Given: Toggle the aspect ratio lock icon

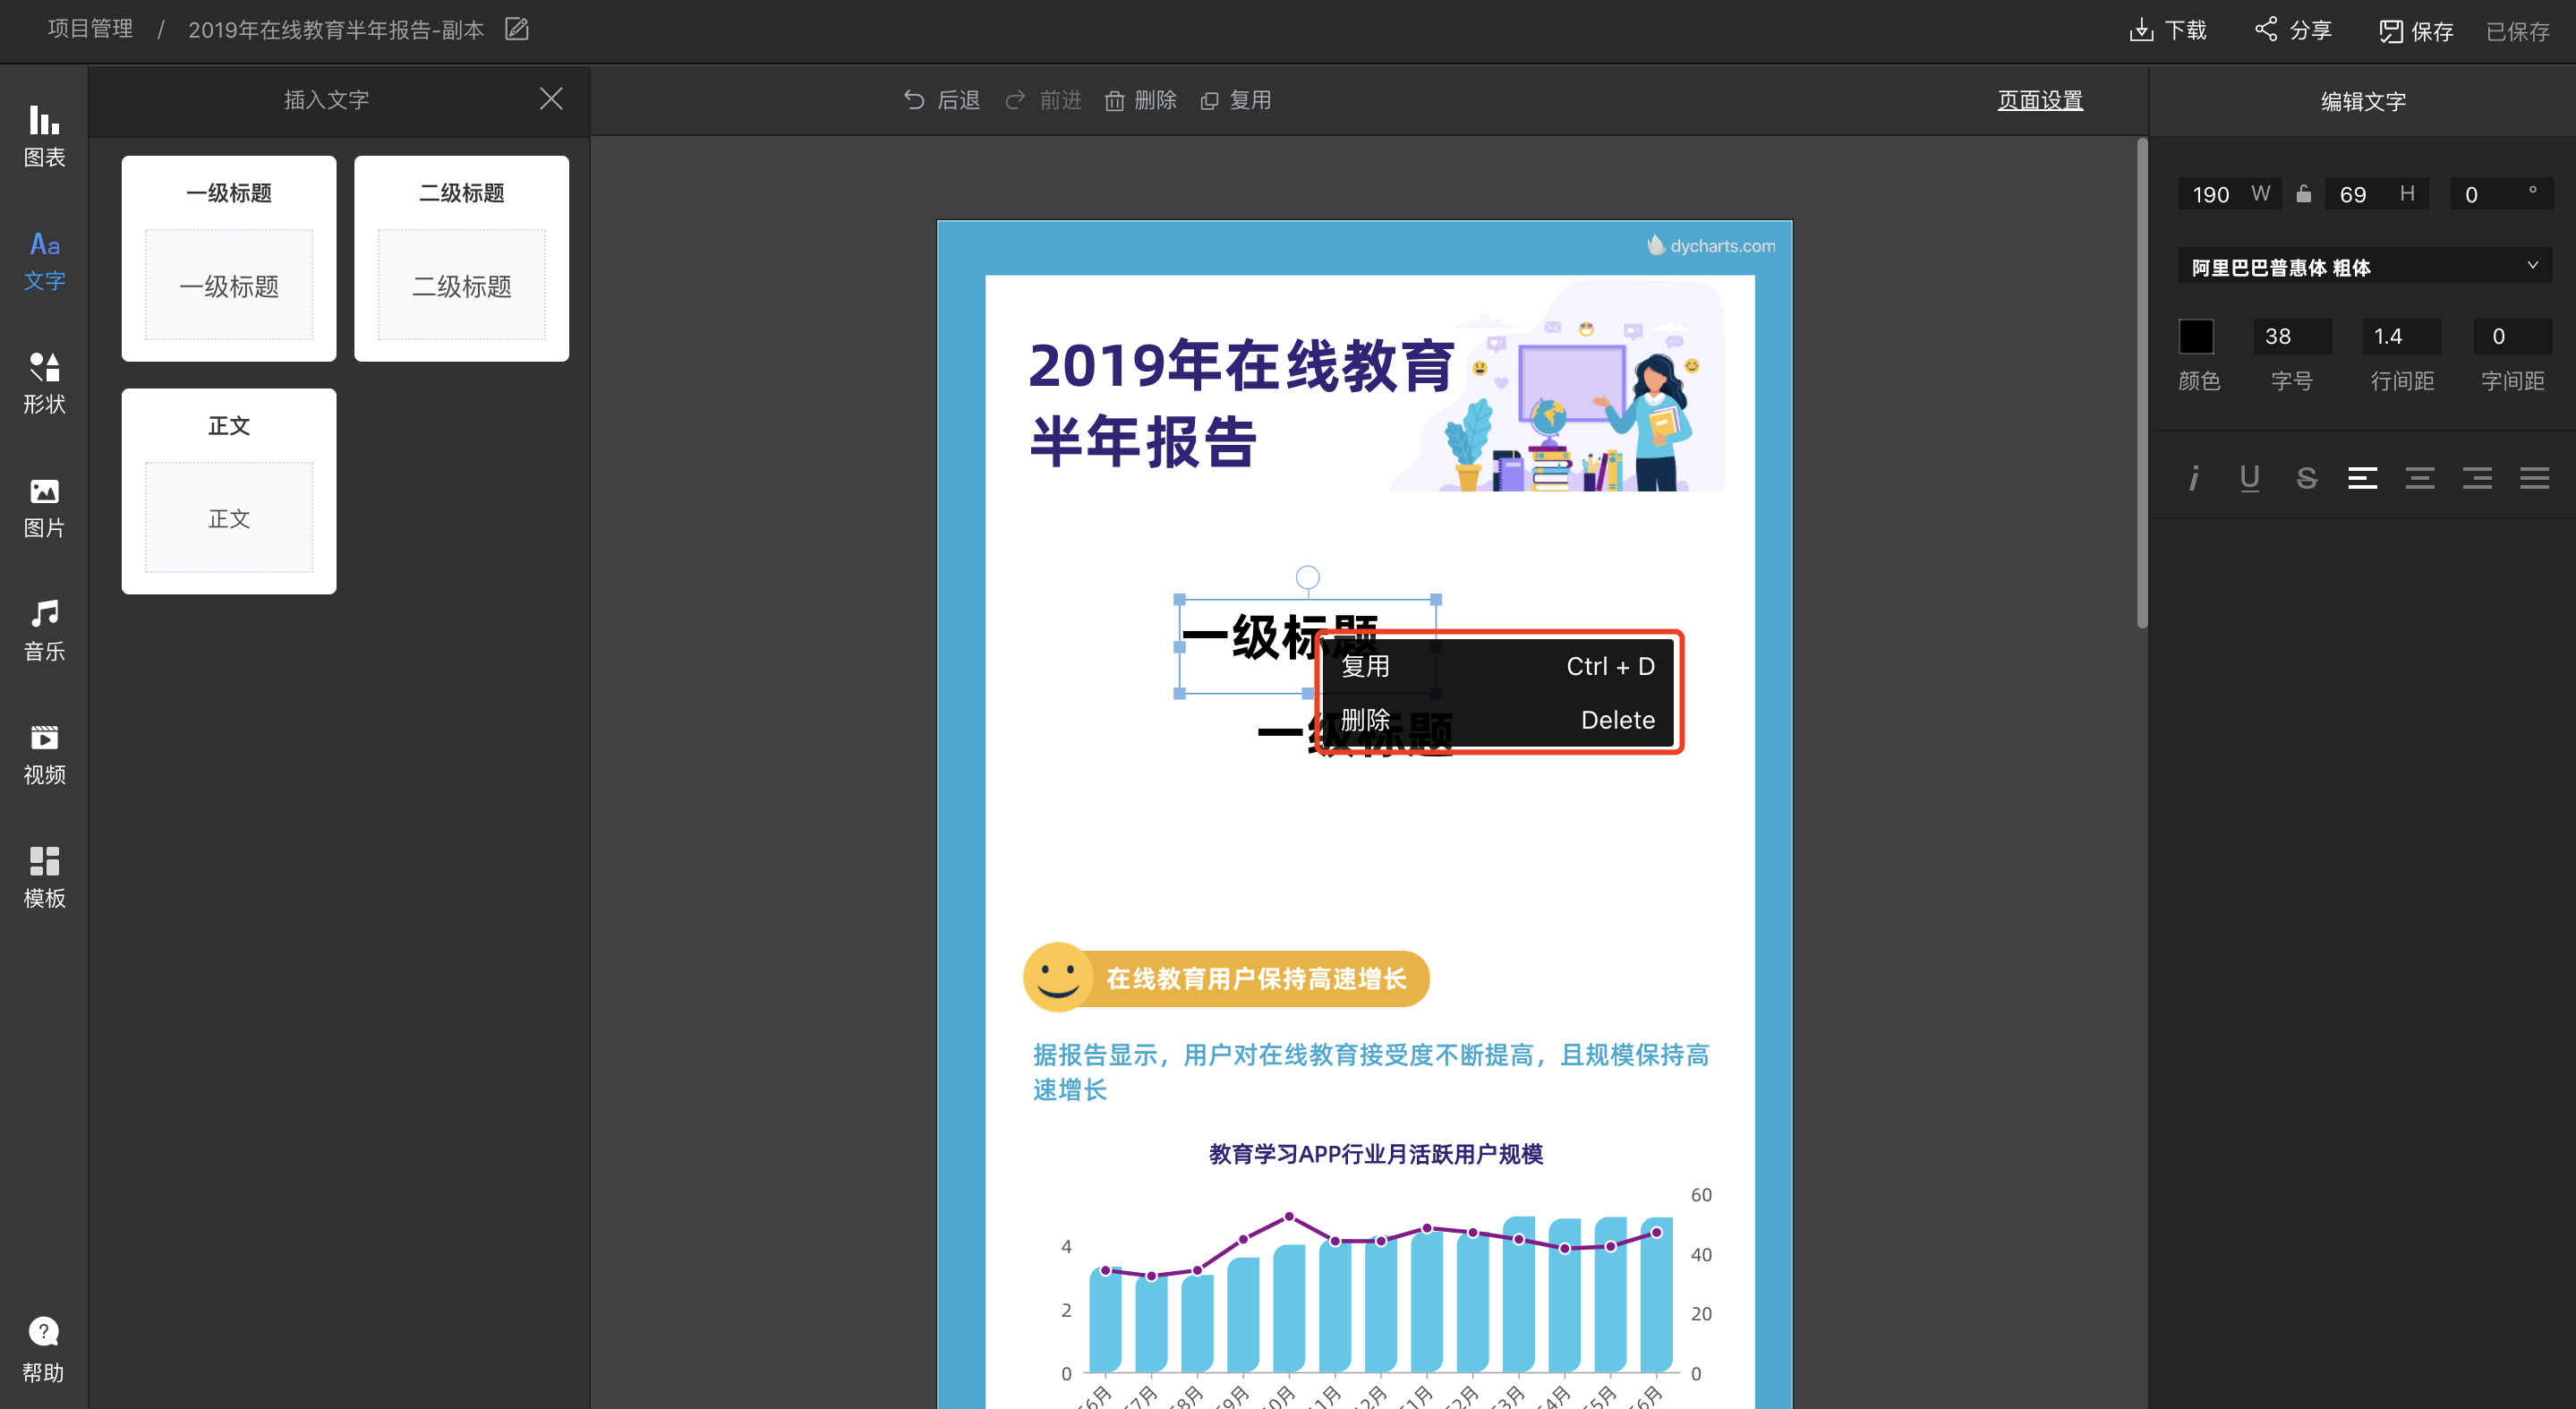Looking at the screenshot, I should (x=2303, y=193).
